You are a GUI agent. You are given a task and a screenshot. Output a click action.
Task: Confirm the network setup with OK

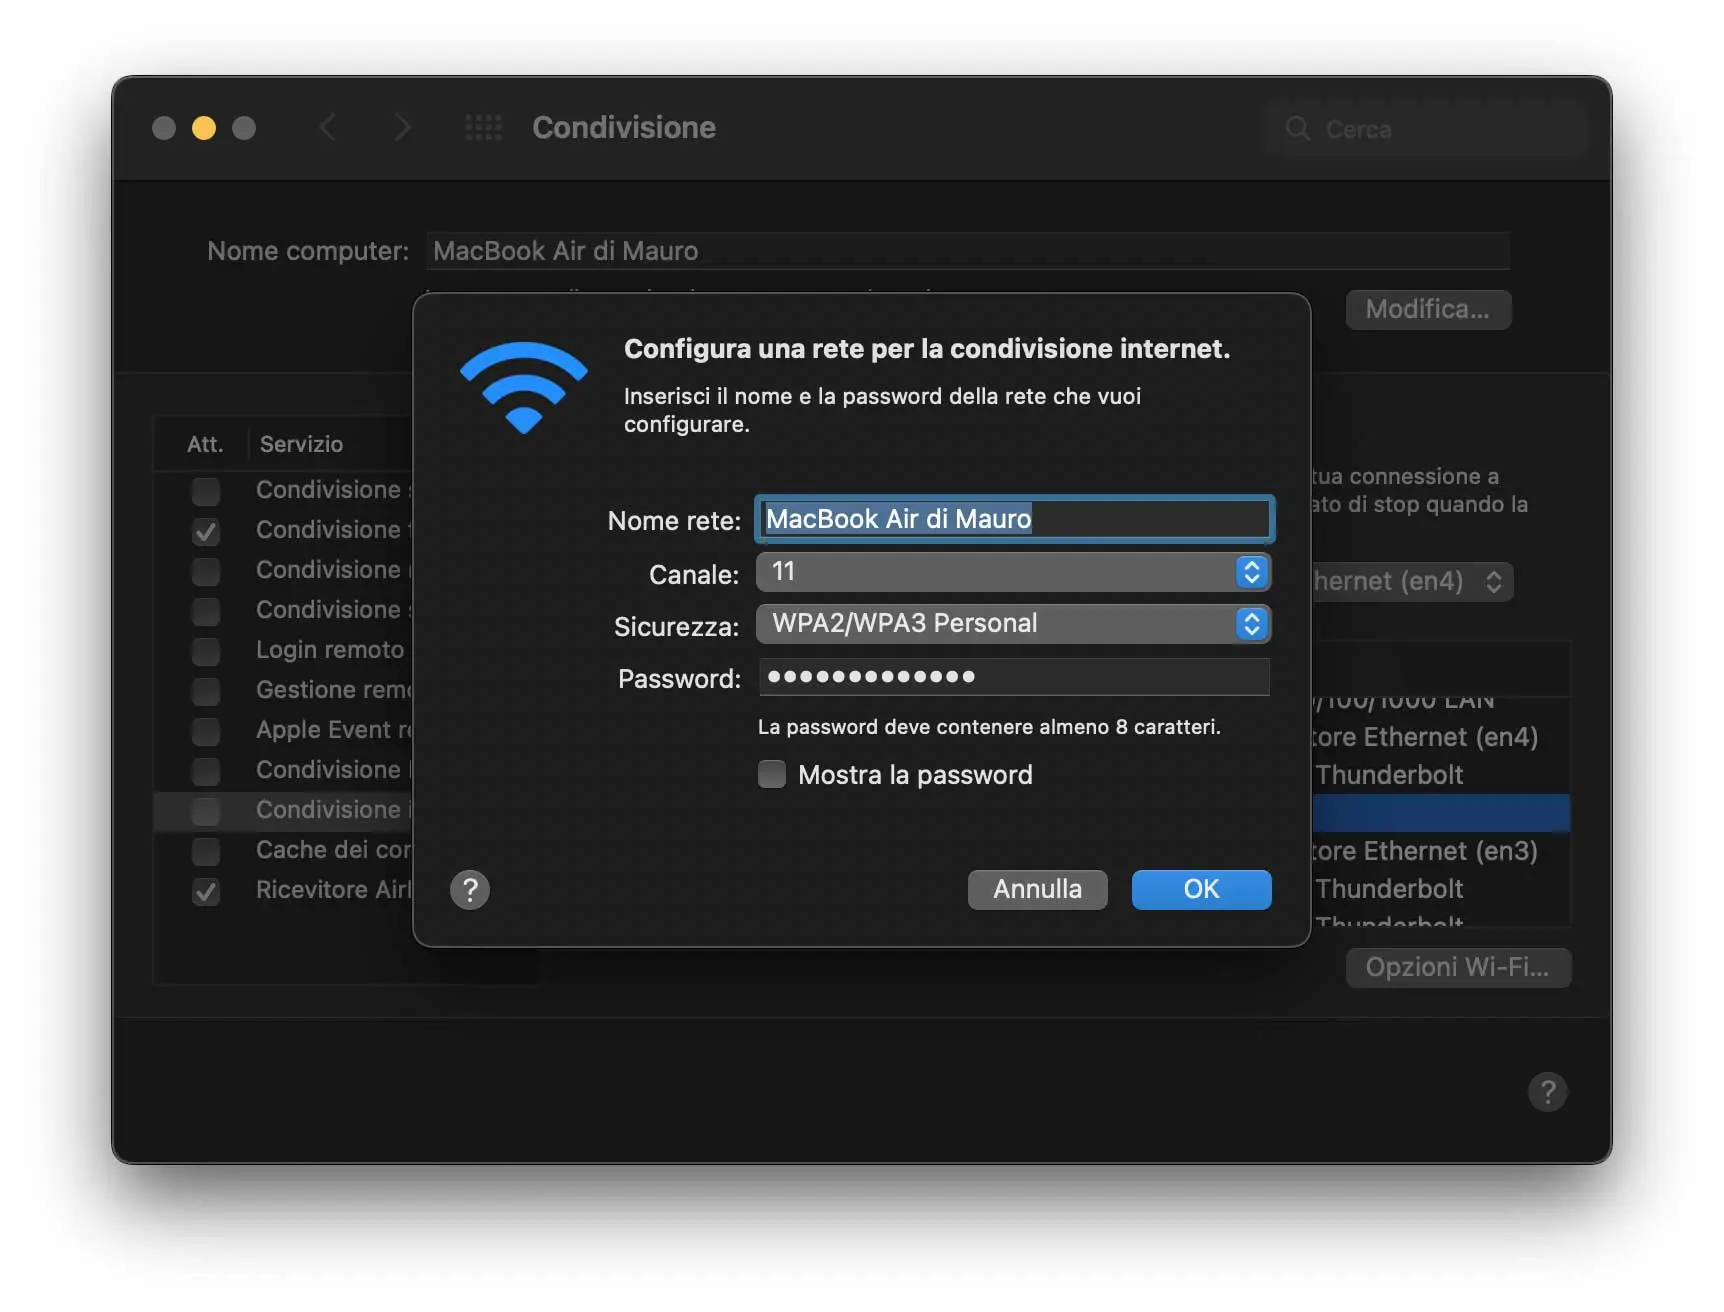tap(1201, 889)
